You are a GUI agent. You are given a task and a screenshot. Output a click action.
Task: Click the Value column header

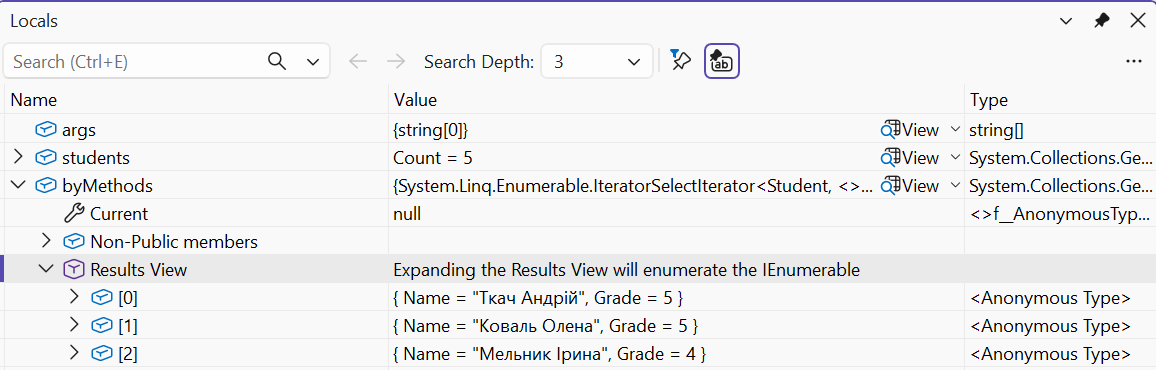676,100
